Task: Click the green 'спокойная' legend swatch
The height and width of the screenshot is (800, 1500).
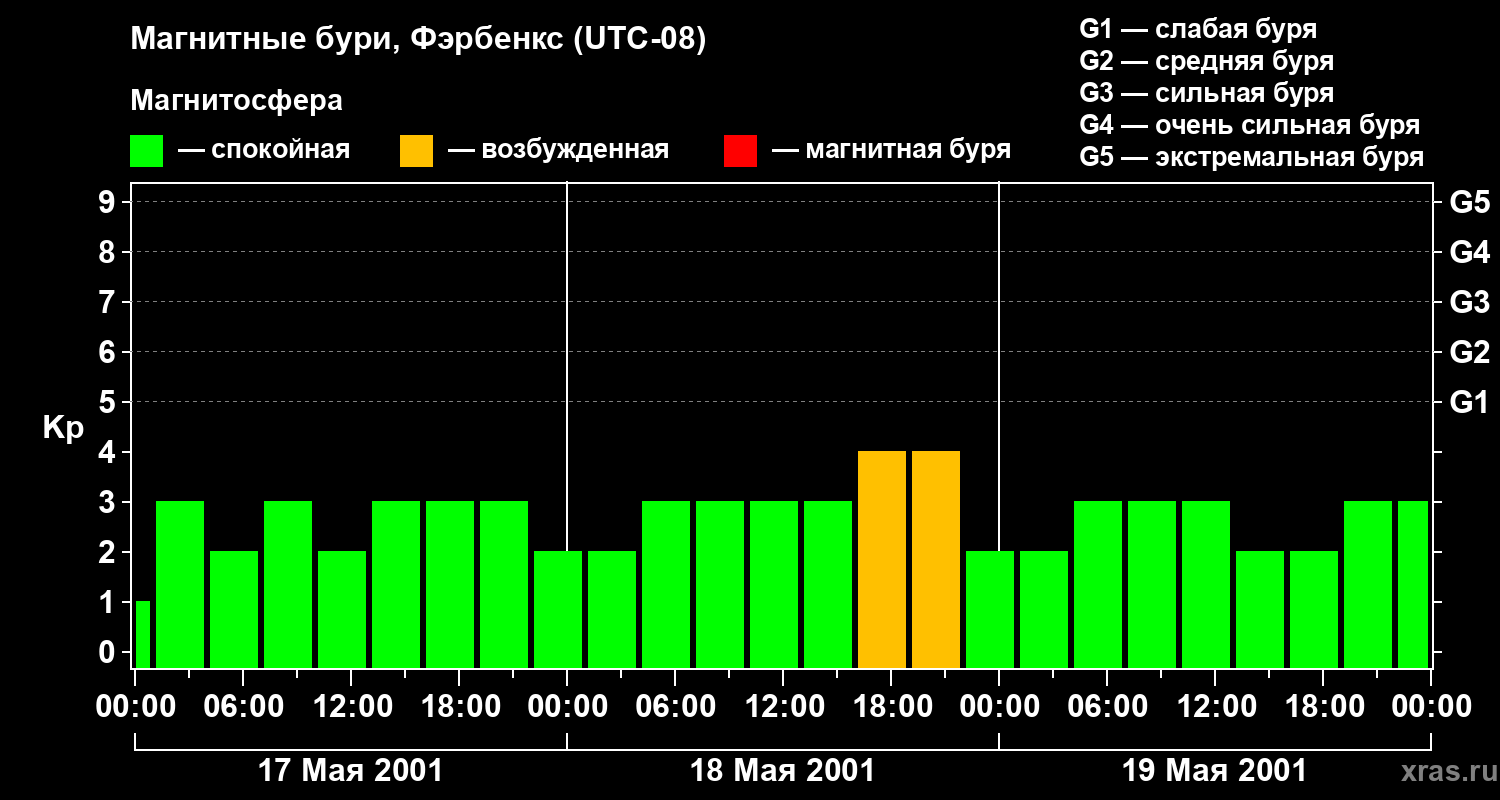Action: 146,151
